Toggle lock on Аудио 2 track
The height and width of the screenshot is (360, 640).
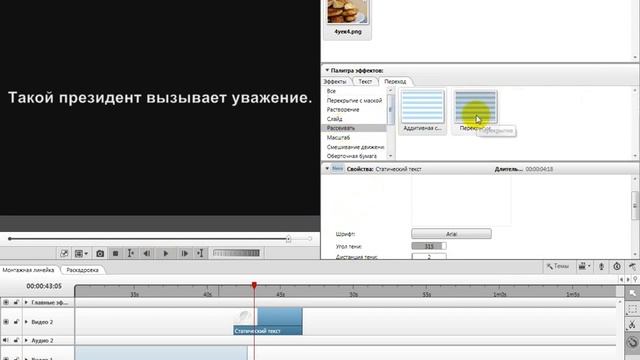[x=16, y=340]
